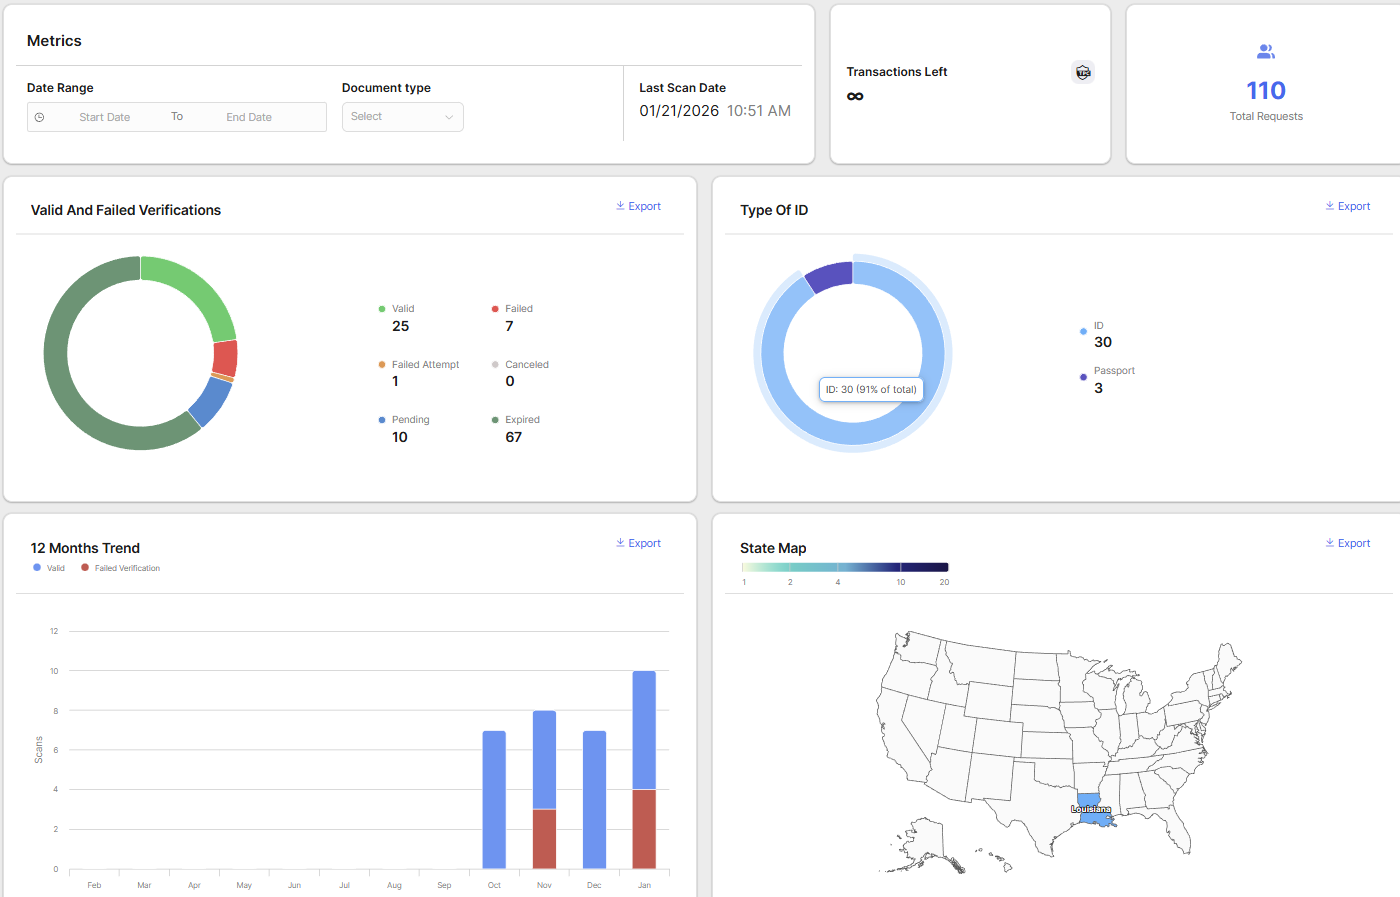Export the State Map data
Screen dimensions: 1400x897
(x=1347, y=544)
